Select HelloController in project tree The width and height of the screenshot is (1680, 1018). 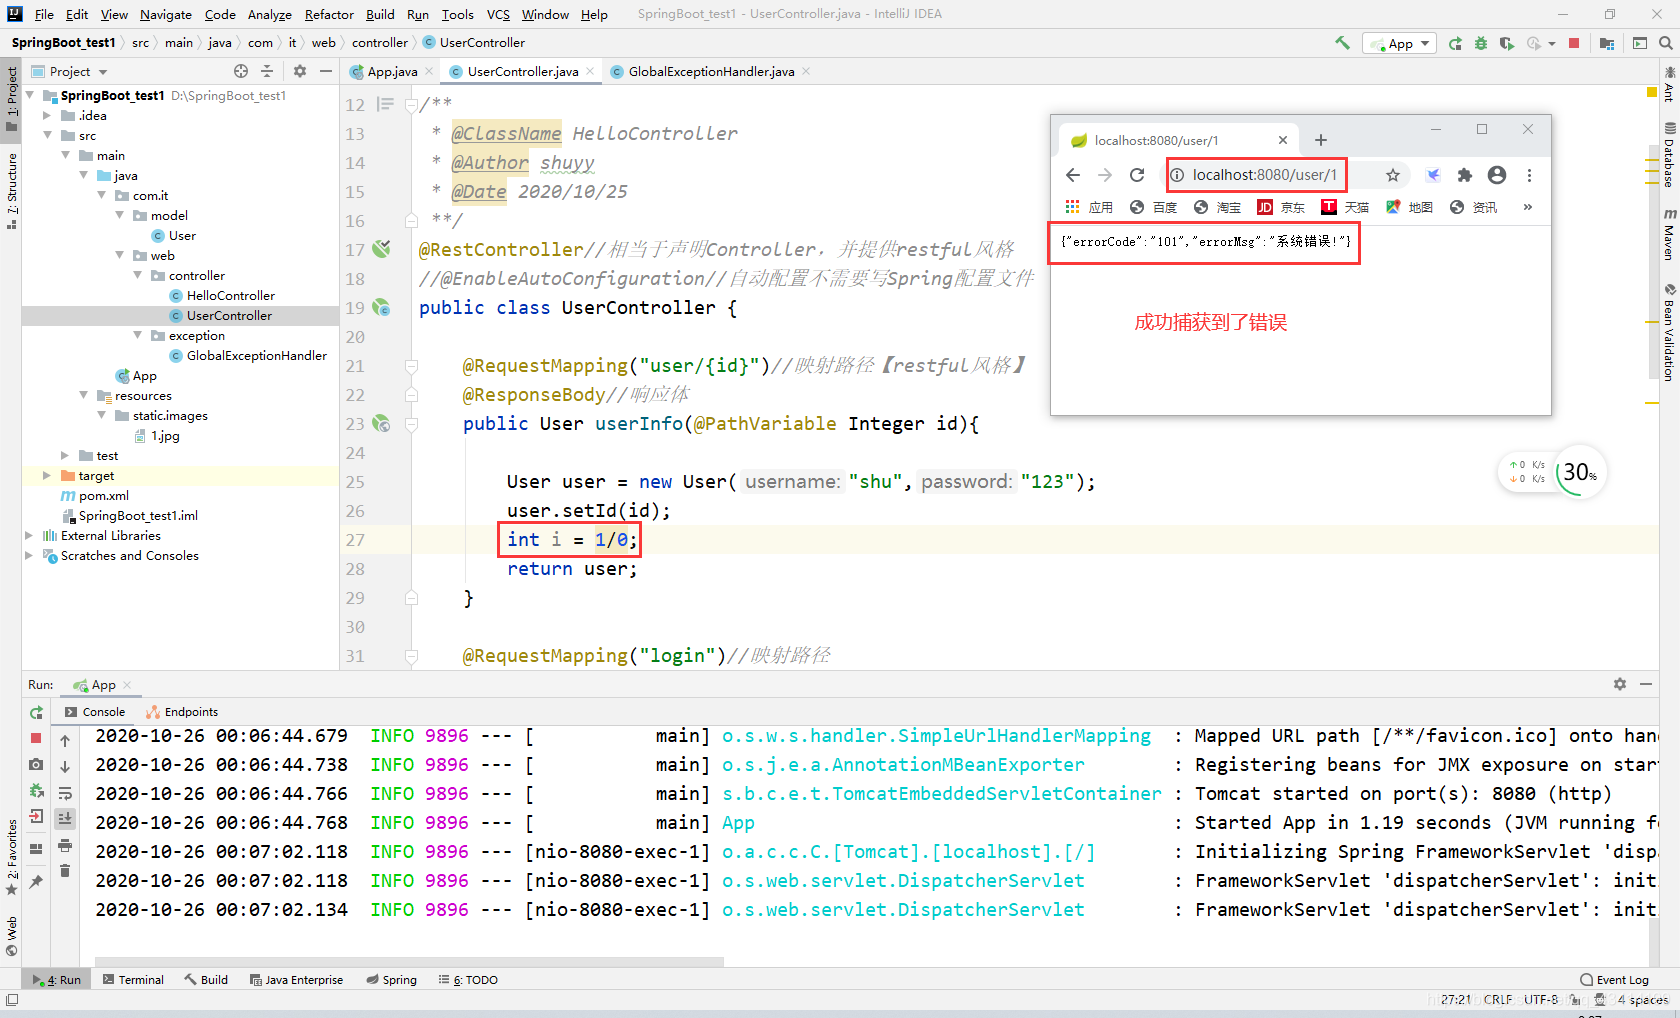point(231,296)
